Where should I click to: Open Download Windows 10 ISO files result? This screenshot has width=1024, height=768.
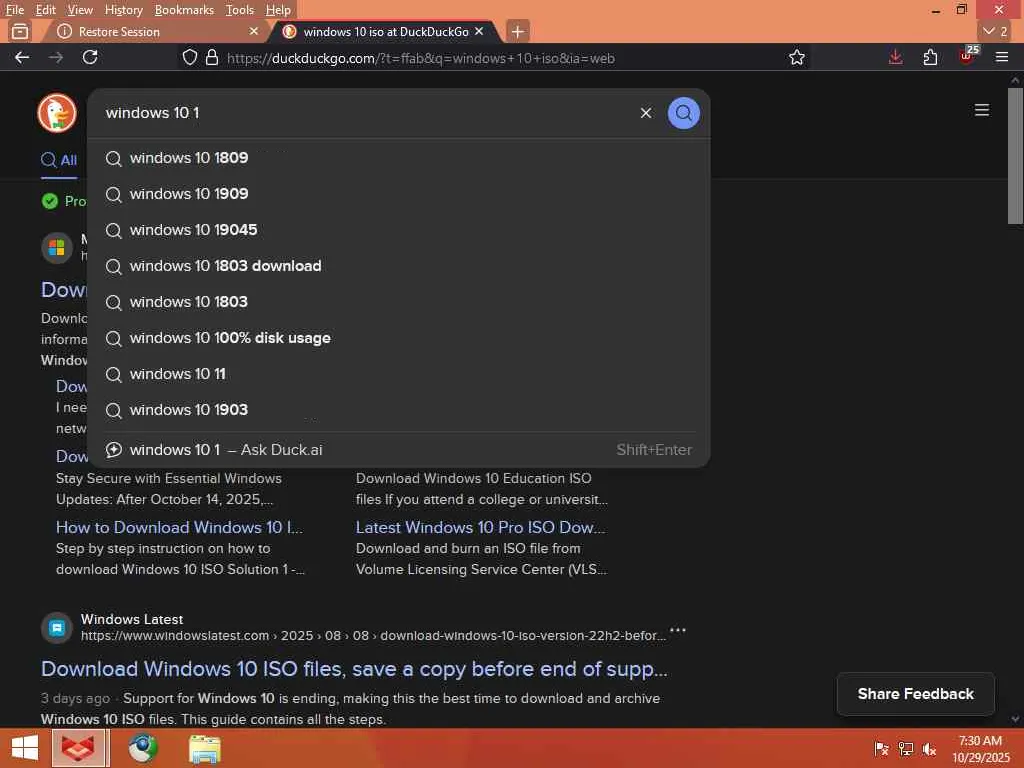coord(354,669)
